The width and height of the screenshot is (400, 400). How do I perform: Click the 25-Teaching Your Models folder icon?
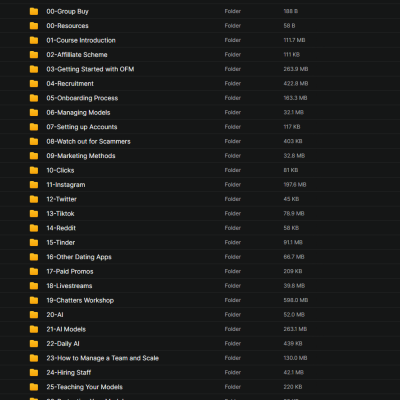click(34, 387)
